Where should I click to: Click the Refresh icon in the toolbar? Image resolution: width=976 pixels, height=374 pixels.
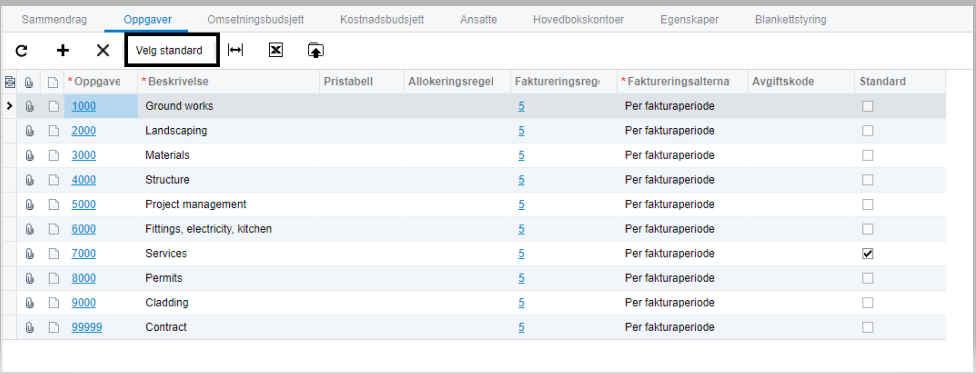click(x=22, y=51)
